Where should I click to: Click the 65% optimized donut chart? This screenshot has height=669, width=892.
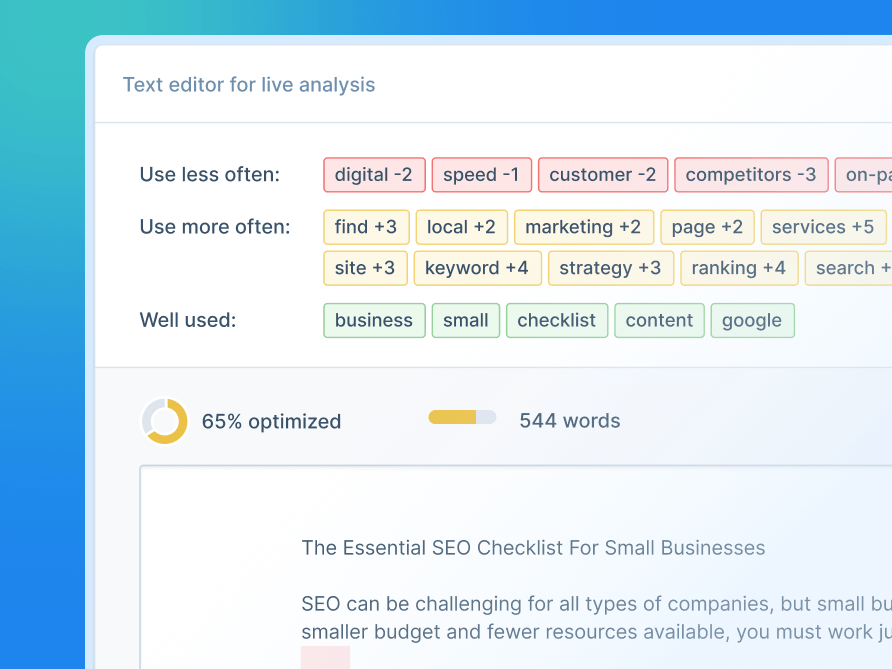(165, 420)
